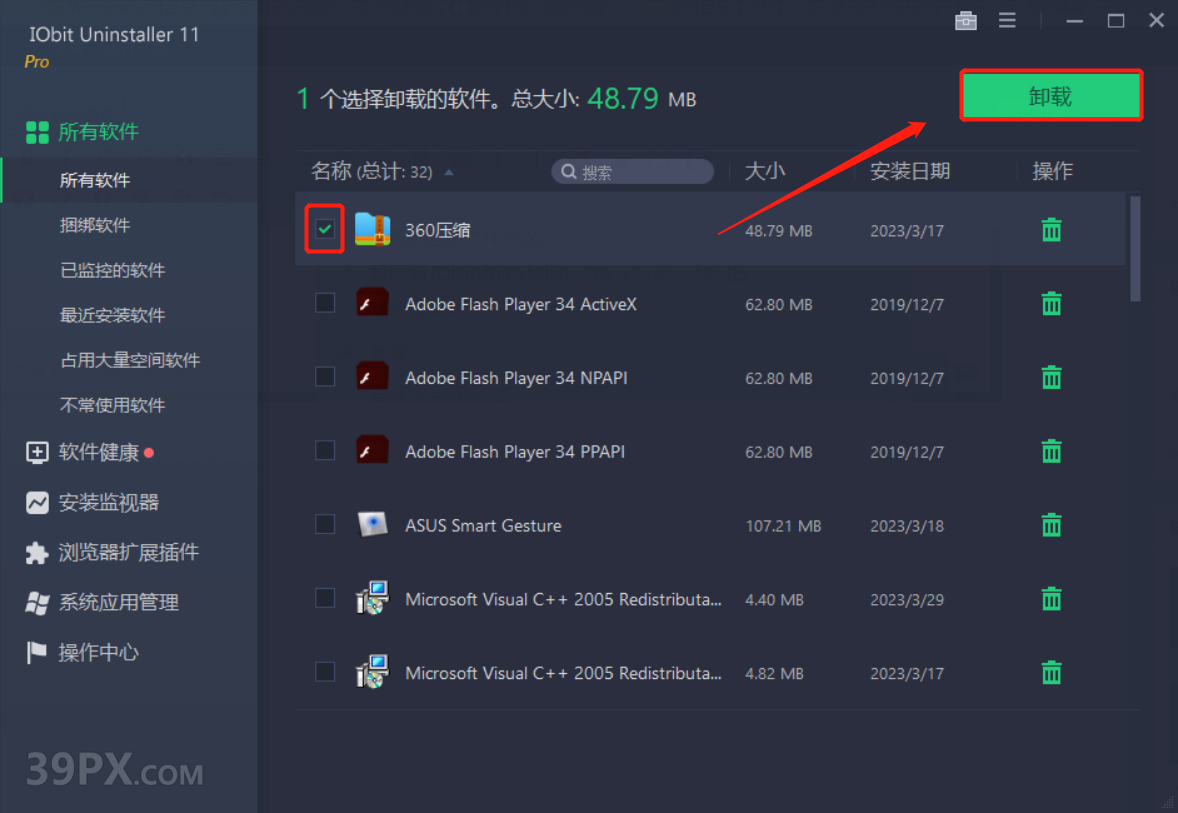
Task: Click the trash icon for Flash Player 34 NPAPI
Action: [1051, 377]
